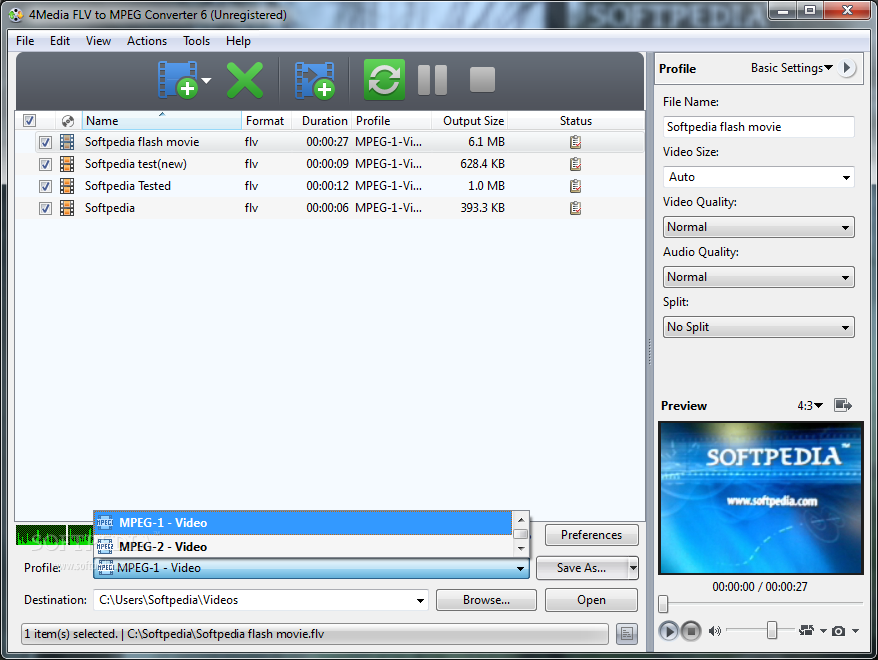This screenshot has height=660, width=878.
Task: Click the Softpedia preview thumbnail
Action: click(x=760, y=498)
